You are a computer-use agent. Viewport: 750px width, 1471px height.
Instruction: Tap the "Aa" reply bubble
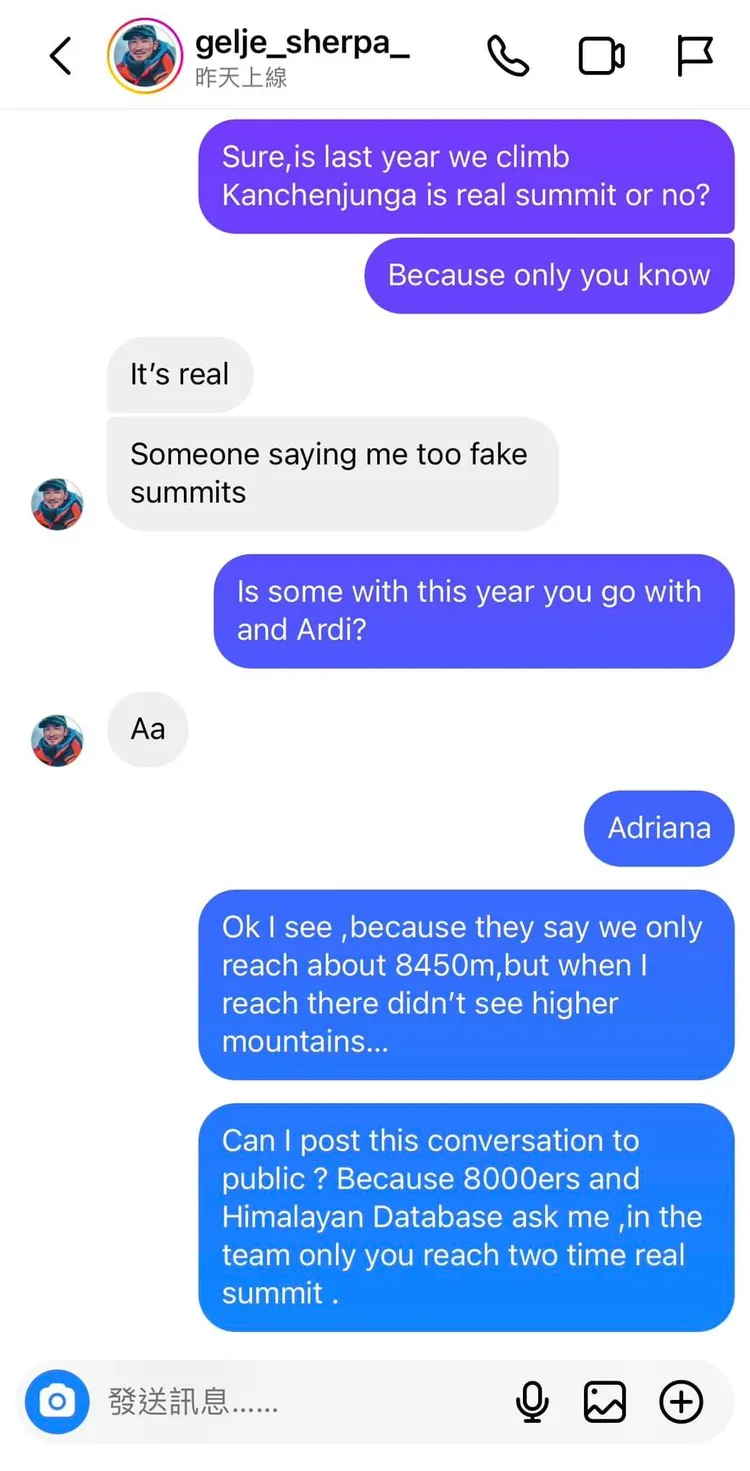coord(148,729)
